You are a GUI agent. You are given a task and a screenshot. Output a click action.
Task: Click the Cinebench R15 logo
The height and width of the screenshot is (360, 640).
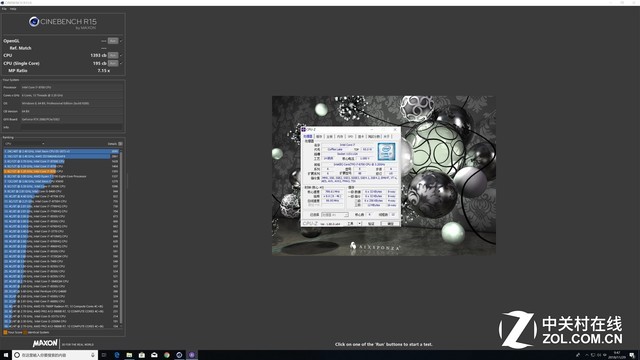pos(63,23)
